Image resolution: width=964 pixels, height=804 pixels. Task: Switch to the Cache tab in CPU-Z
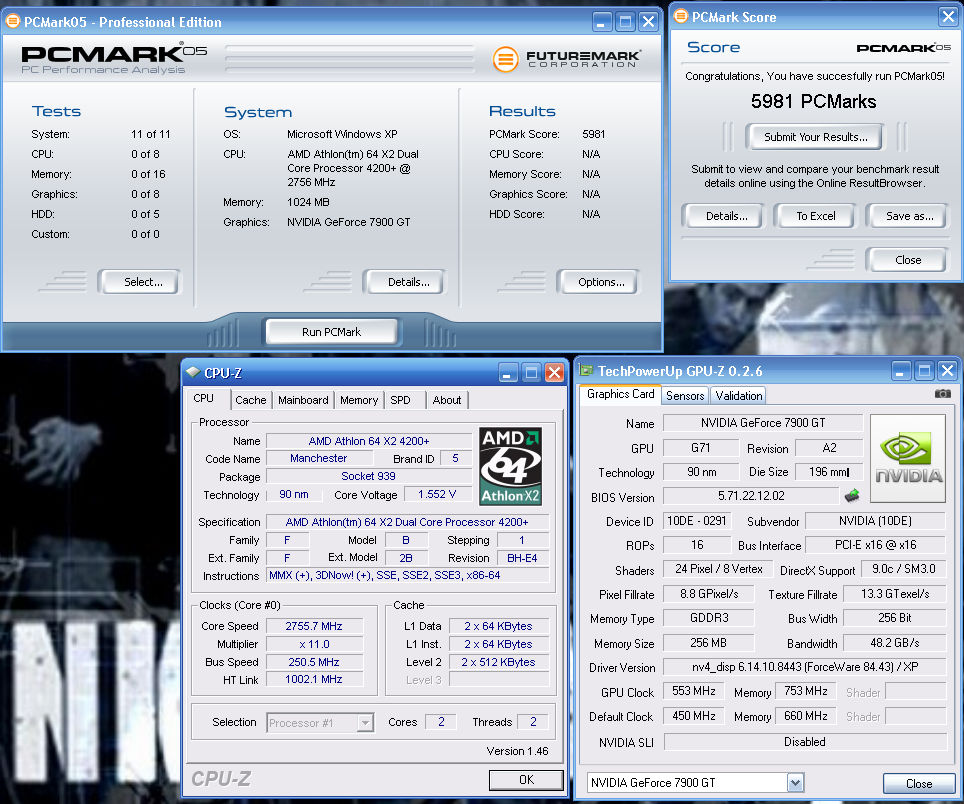pyautogui.click(x=251, y=400)
